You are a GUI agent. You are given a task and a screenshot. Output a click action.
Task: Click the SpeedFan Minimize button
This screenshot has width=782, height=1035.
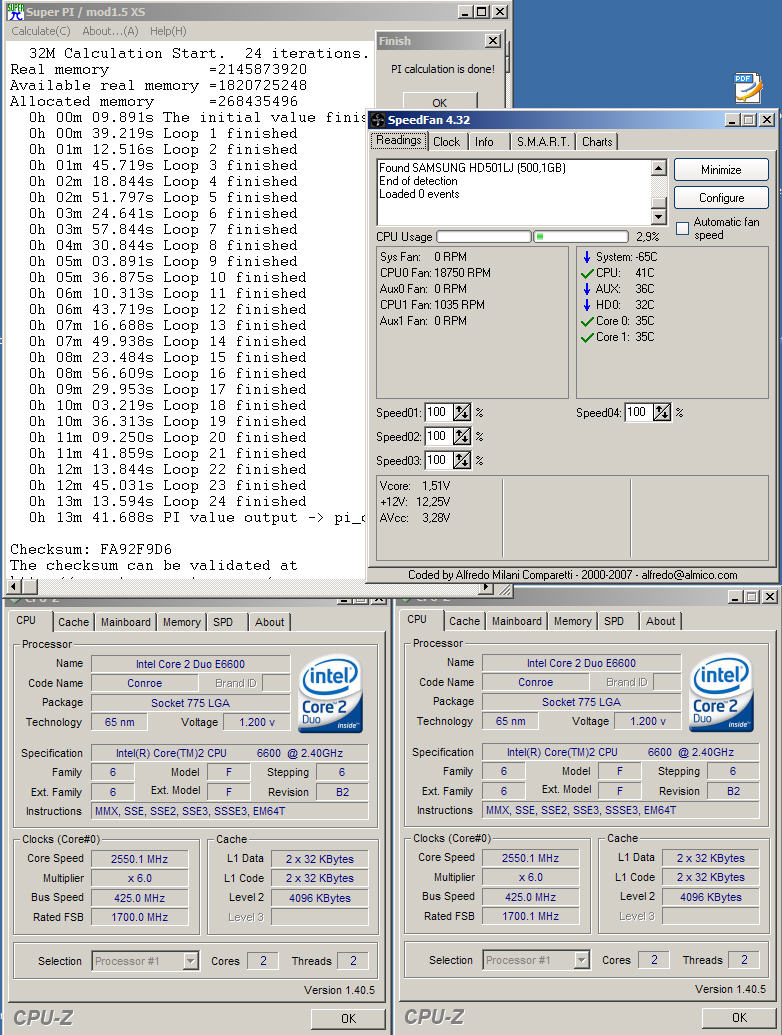pos(721,170)
